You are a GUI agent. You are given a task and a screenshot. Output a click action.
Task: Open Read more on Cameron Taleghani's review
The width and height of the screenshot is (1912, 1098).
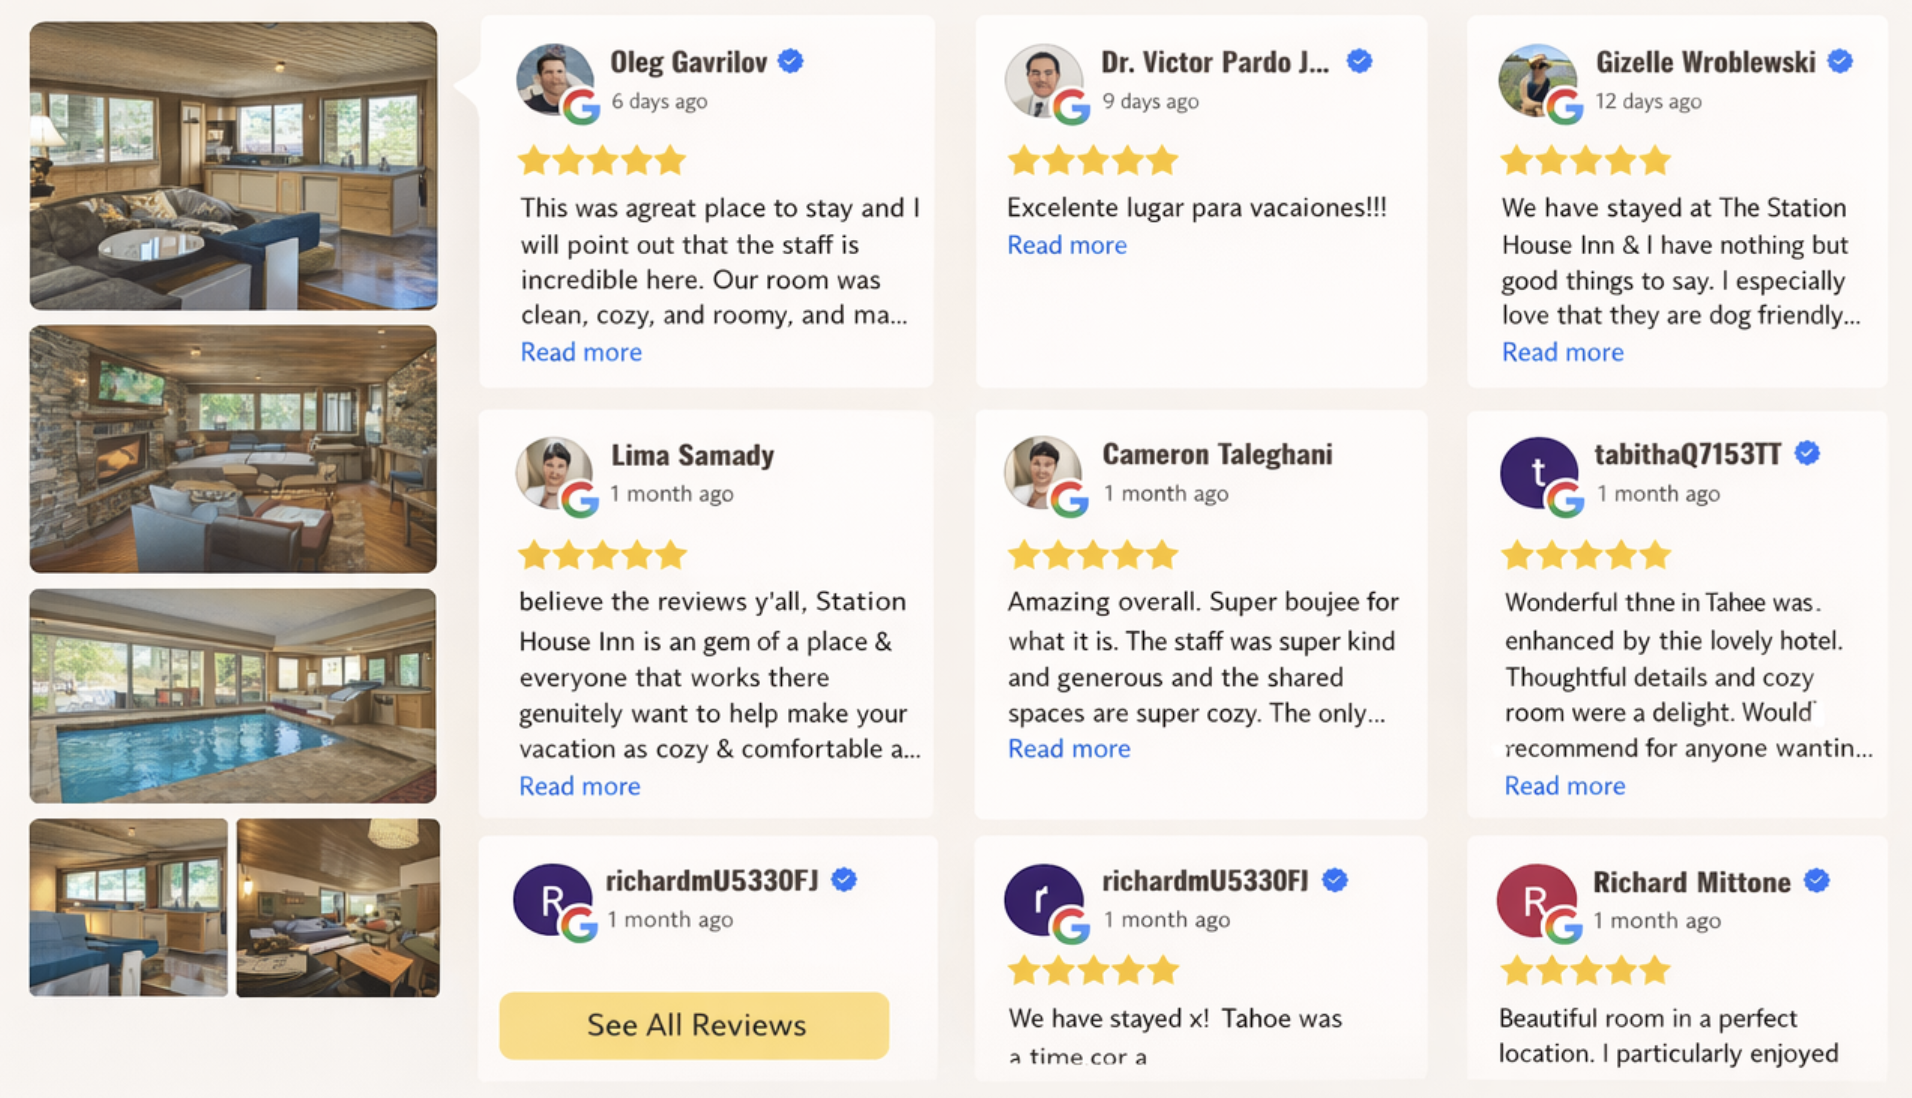tap(1068, 749)
